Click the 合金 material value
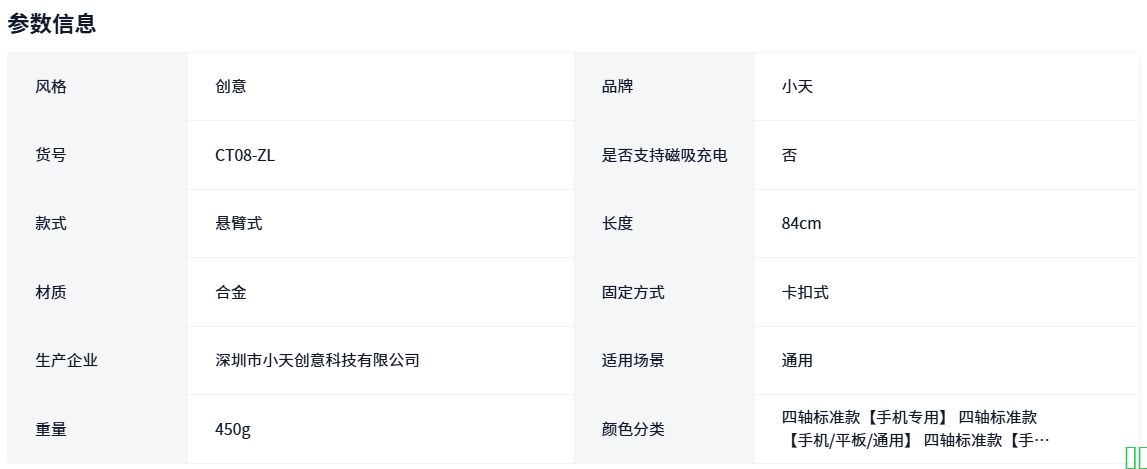1147x469 pixels. pyautogui.click(x=231, y=292)
